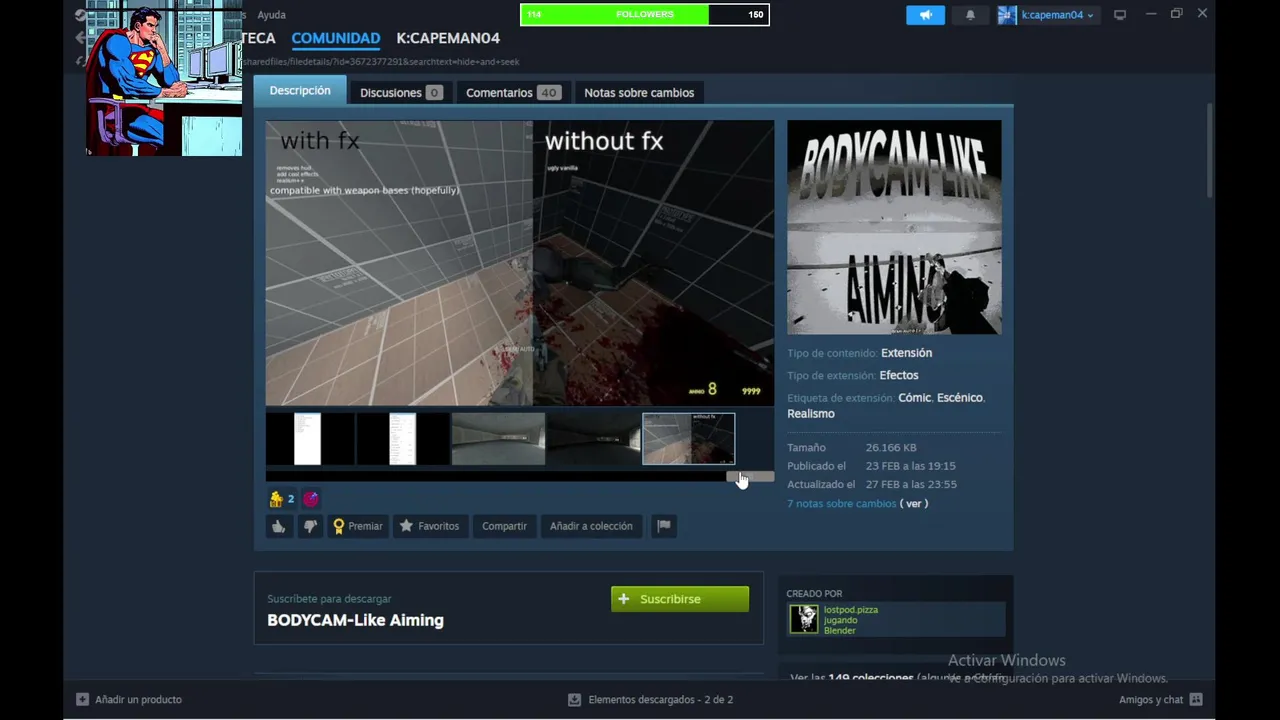
Task: Report item with the flag icon
Action: tap(663, 526)
